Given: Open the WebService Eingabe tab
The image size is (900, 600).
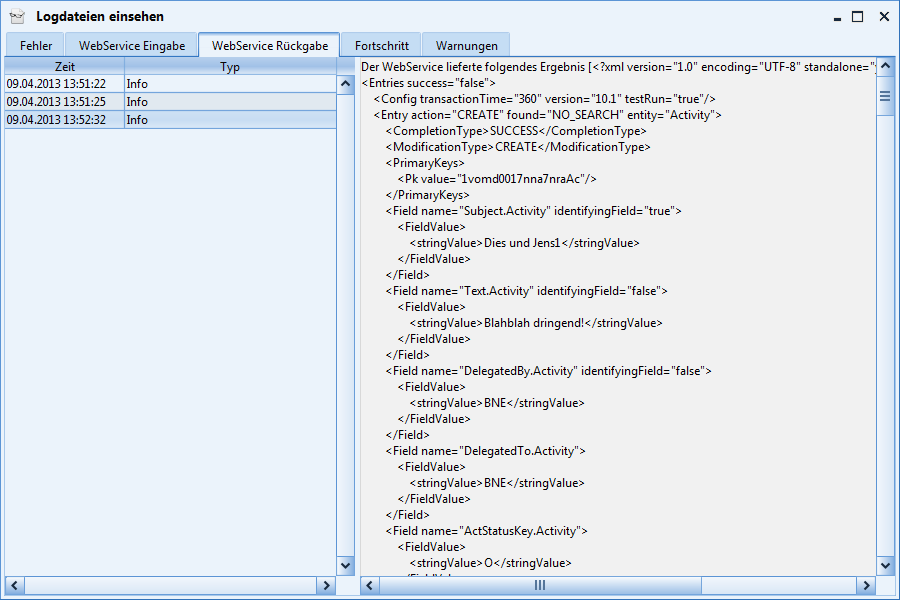Looking at the screenshot, I should point(132,45).
